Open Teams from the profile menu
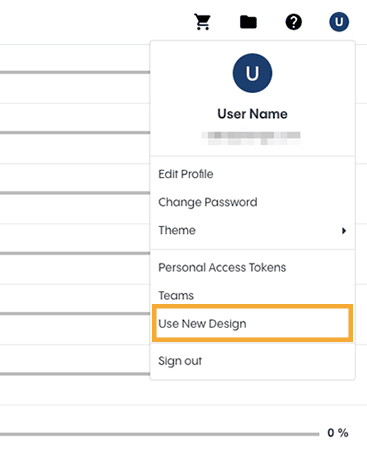Viewport: 367px width, 450px height. pos(176,296)
